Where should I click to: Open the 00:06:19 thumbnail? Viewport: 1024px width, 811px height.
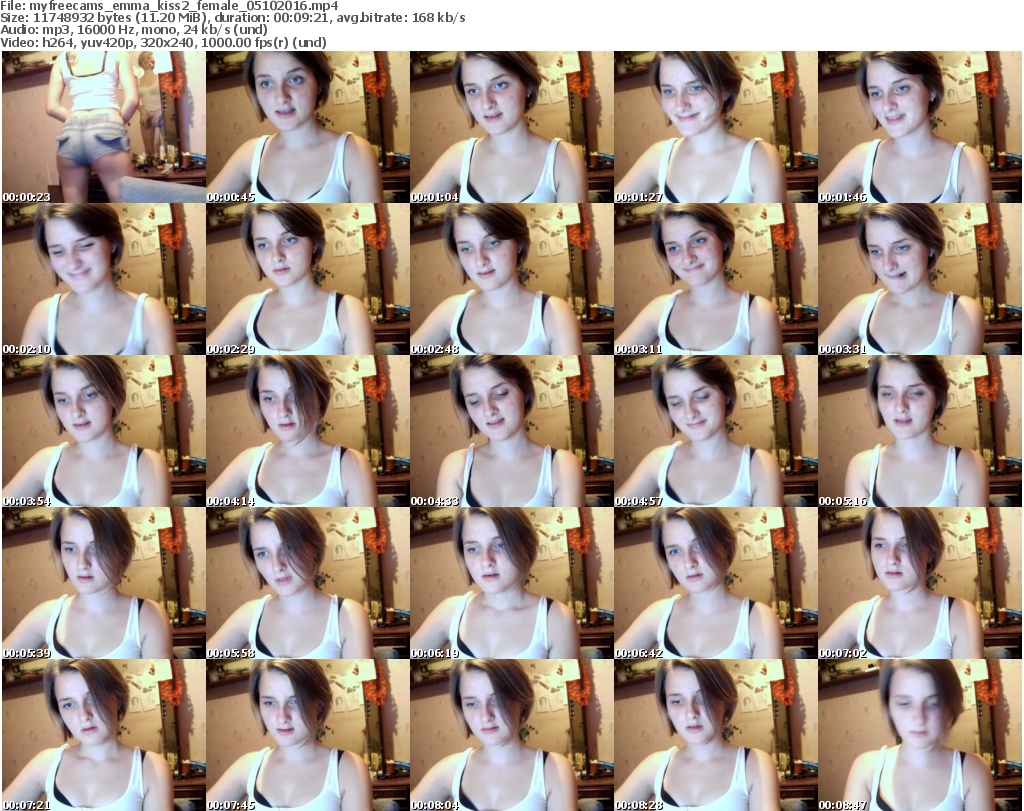511,583
